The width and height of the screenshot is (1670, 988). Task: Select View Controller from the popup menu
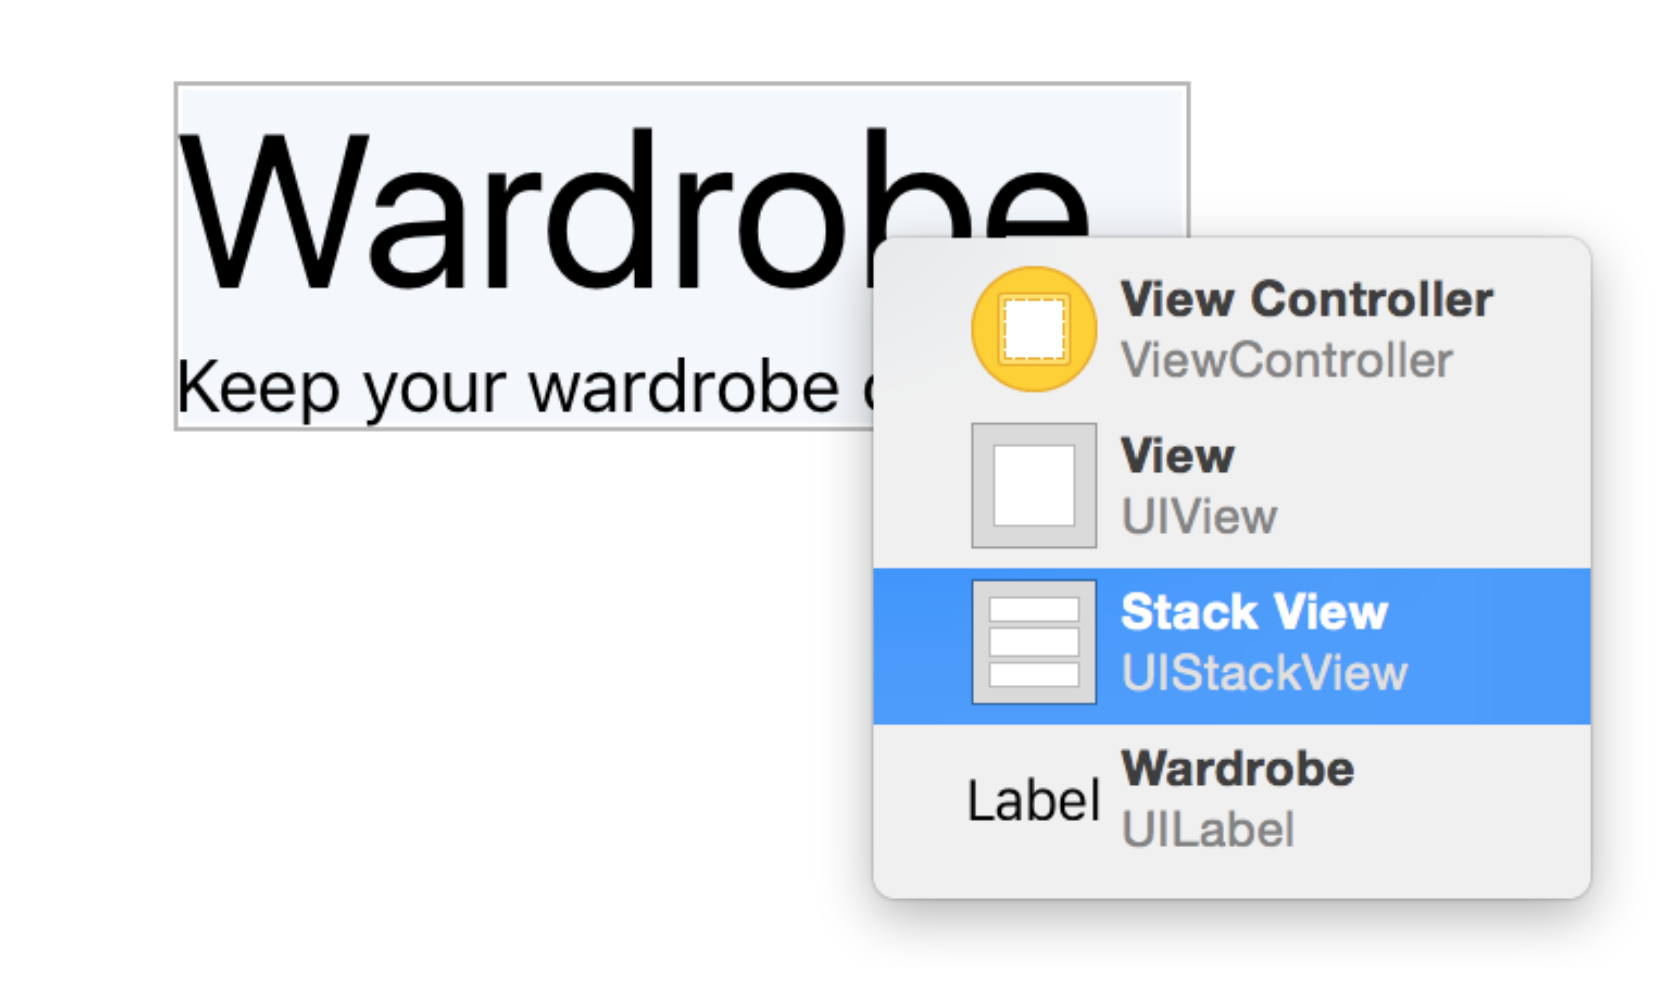pyautogui.click(x=1232, y=329)
